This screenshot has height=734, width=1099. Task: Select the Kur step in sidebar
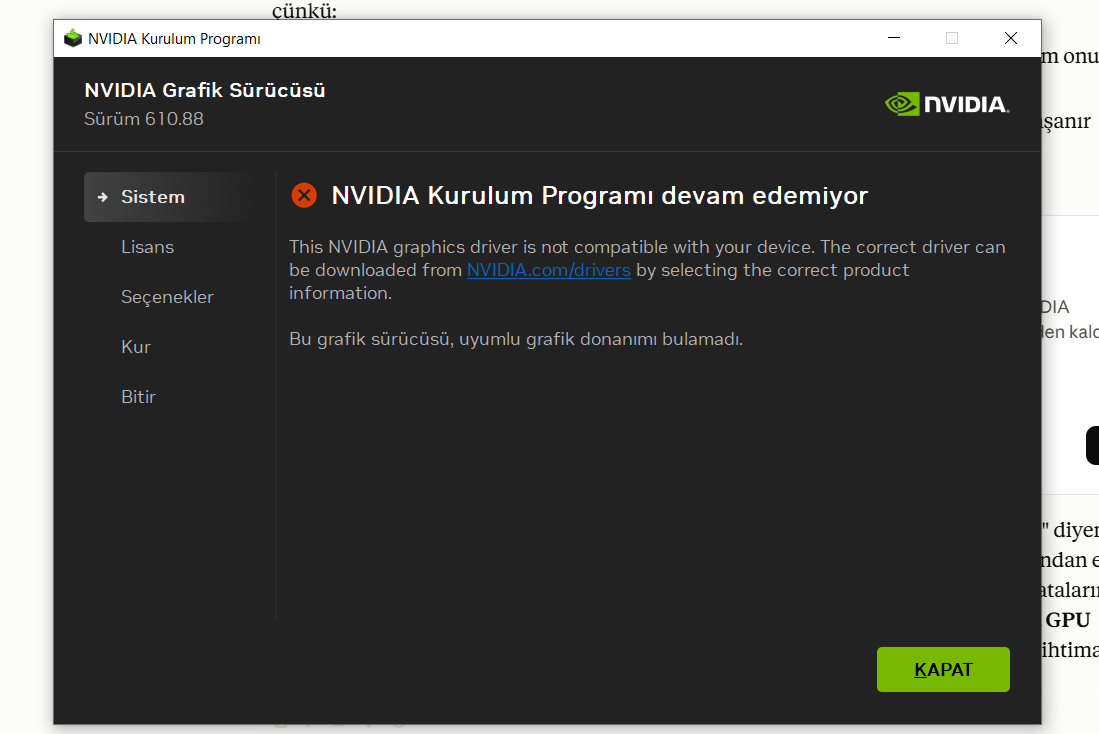pos(136,347)
